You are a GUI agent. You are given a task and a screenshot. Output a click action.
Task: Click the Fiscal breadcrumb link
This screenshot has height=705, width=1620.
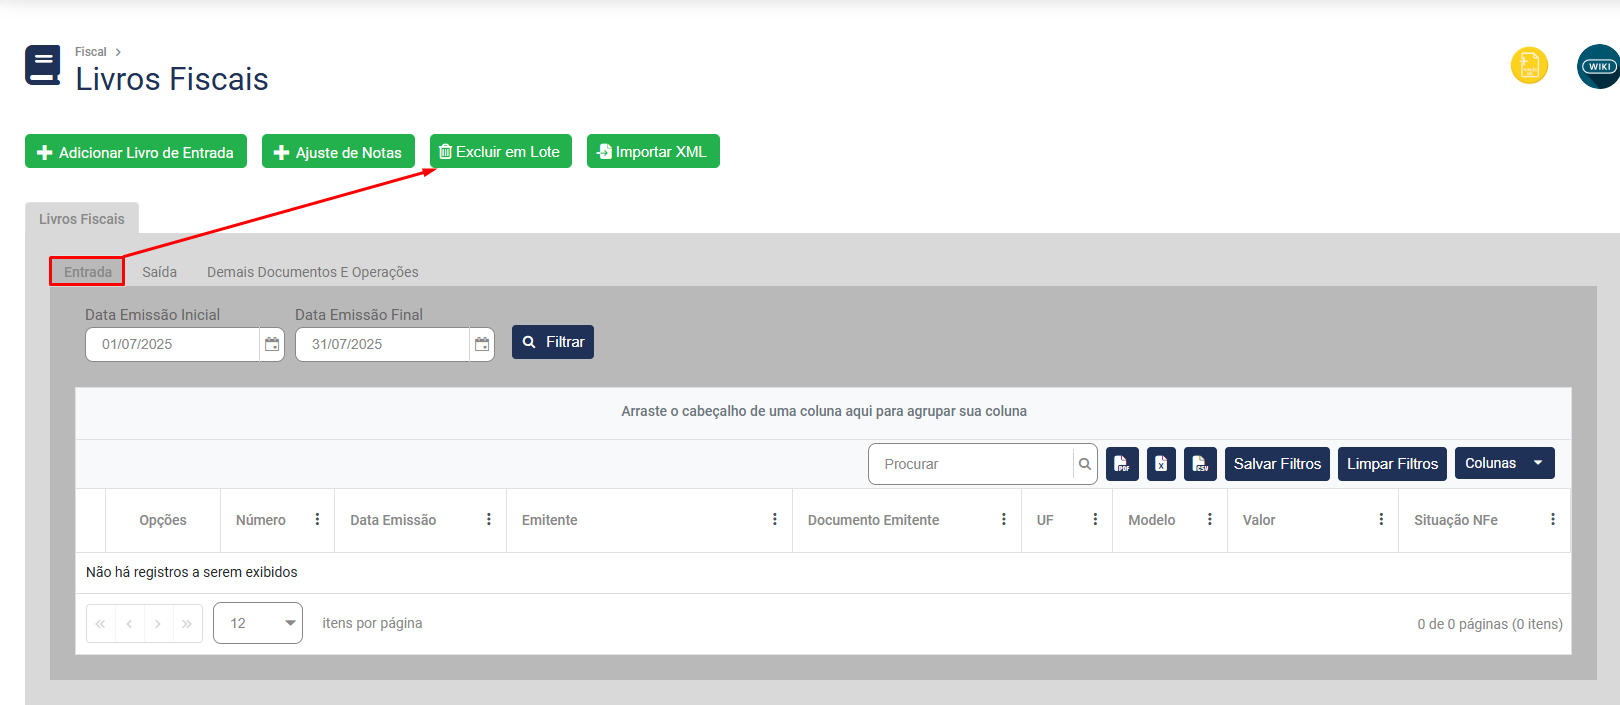[90, 52]
